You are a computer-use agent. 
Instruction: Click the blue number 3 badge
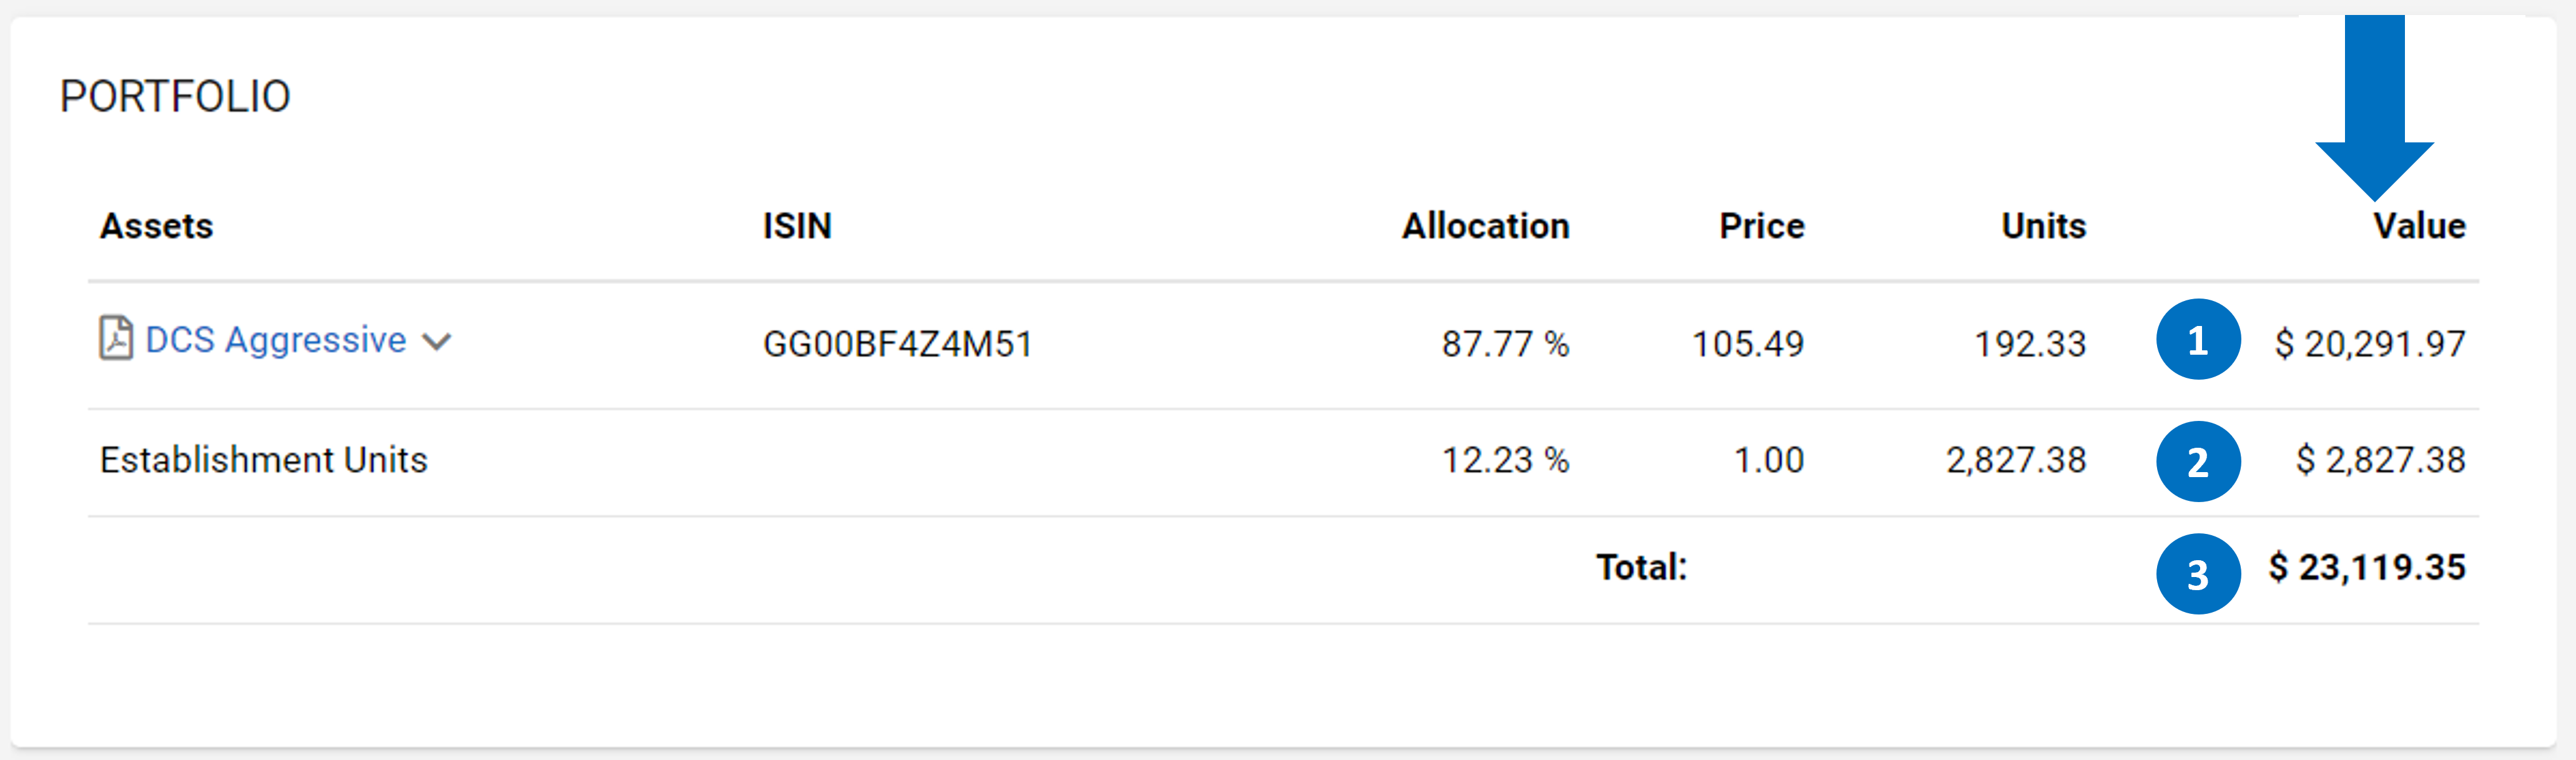[2198, 573]
